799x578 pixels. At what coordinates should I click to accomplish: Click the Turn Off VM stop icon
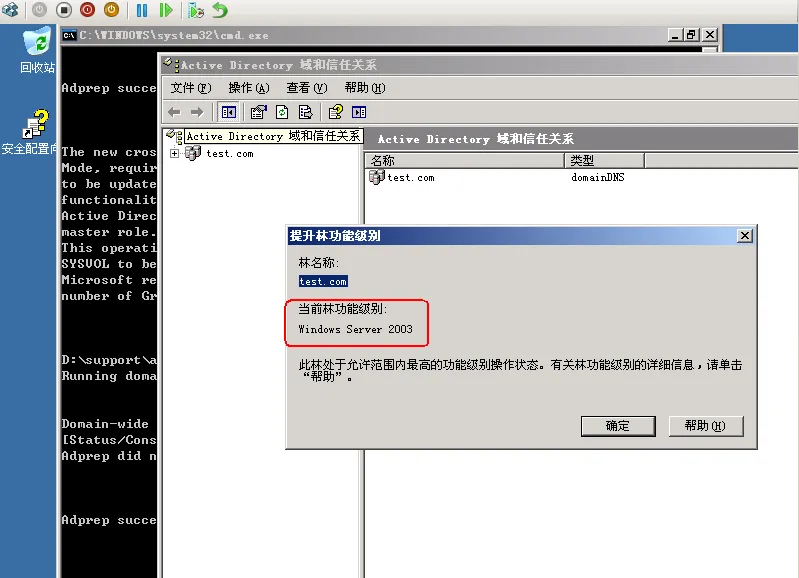(64, 10)
